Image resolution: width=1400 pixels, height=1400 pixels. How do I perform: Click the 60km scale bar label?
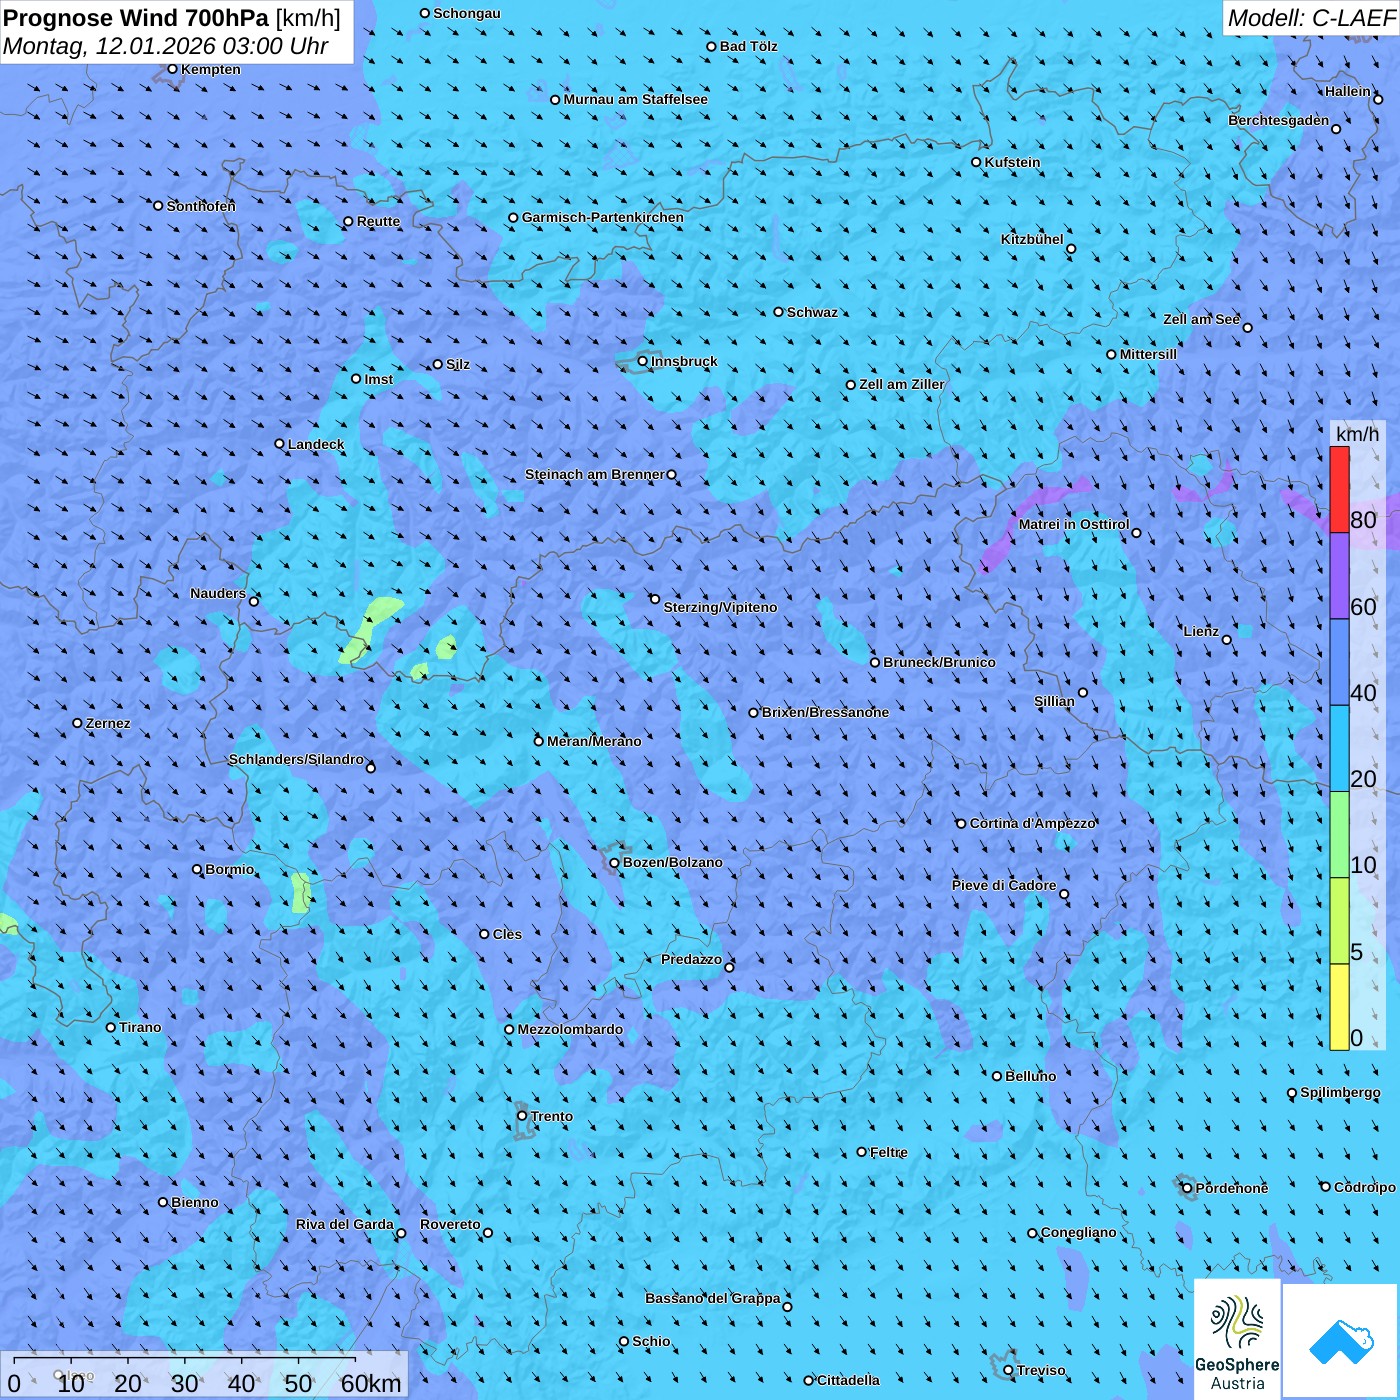click(x=370, y=1383)
